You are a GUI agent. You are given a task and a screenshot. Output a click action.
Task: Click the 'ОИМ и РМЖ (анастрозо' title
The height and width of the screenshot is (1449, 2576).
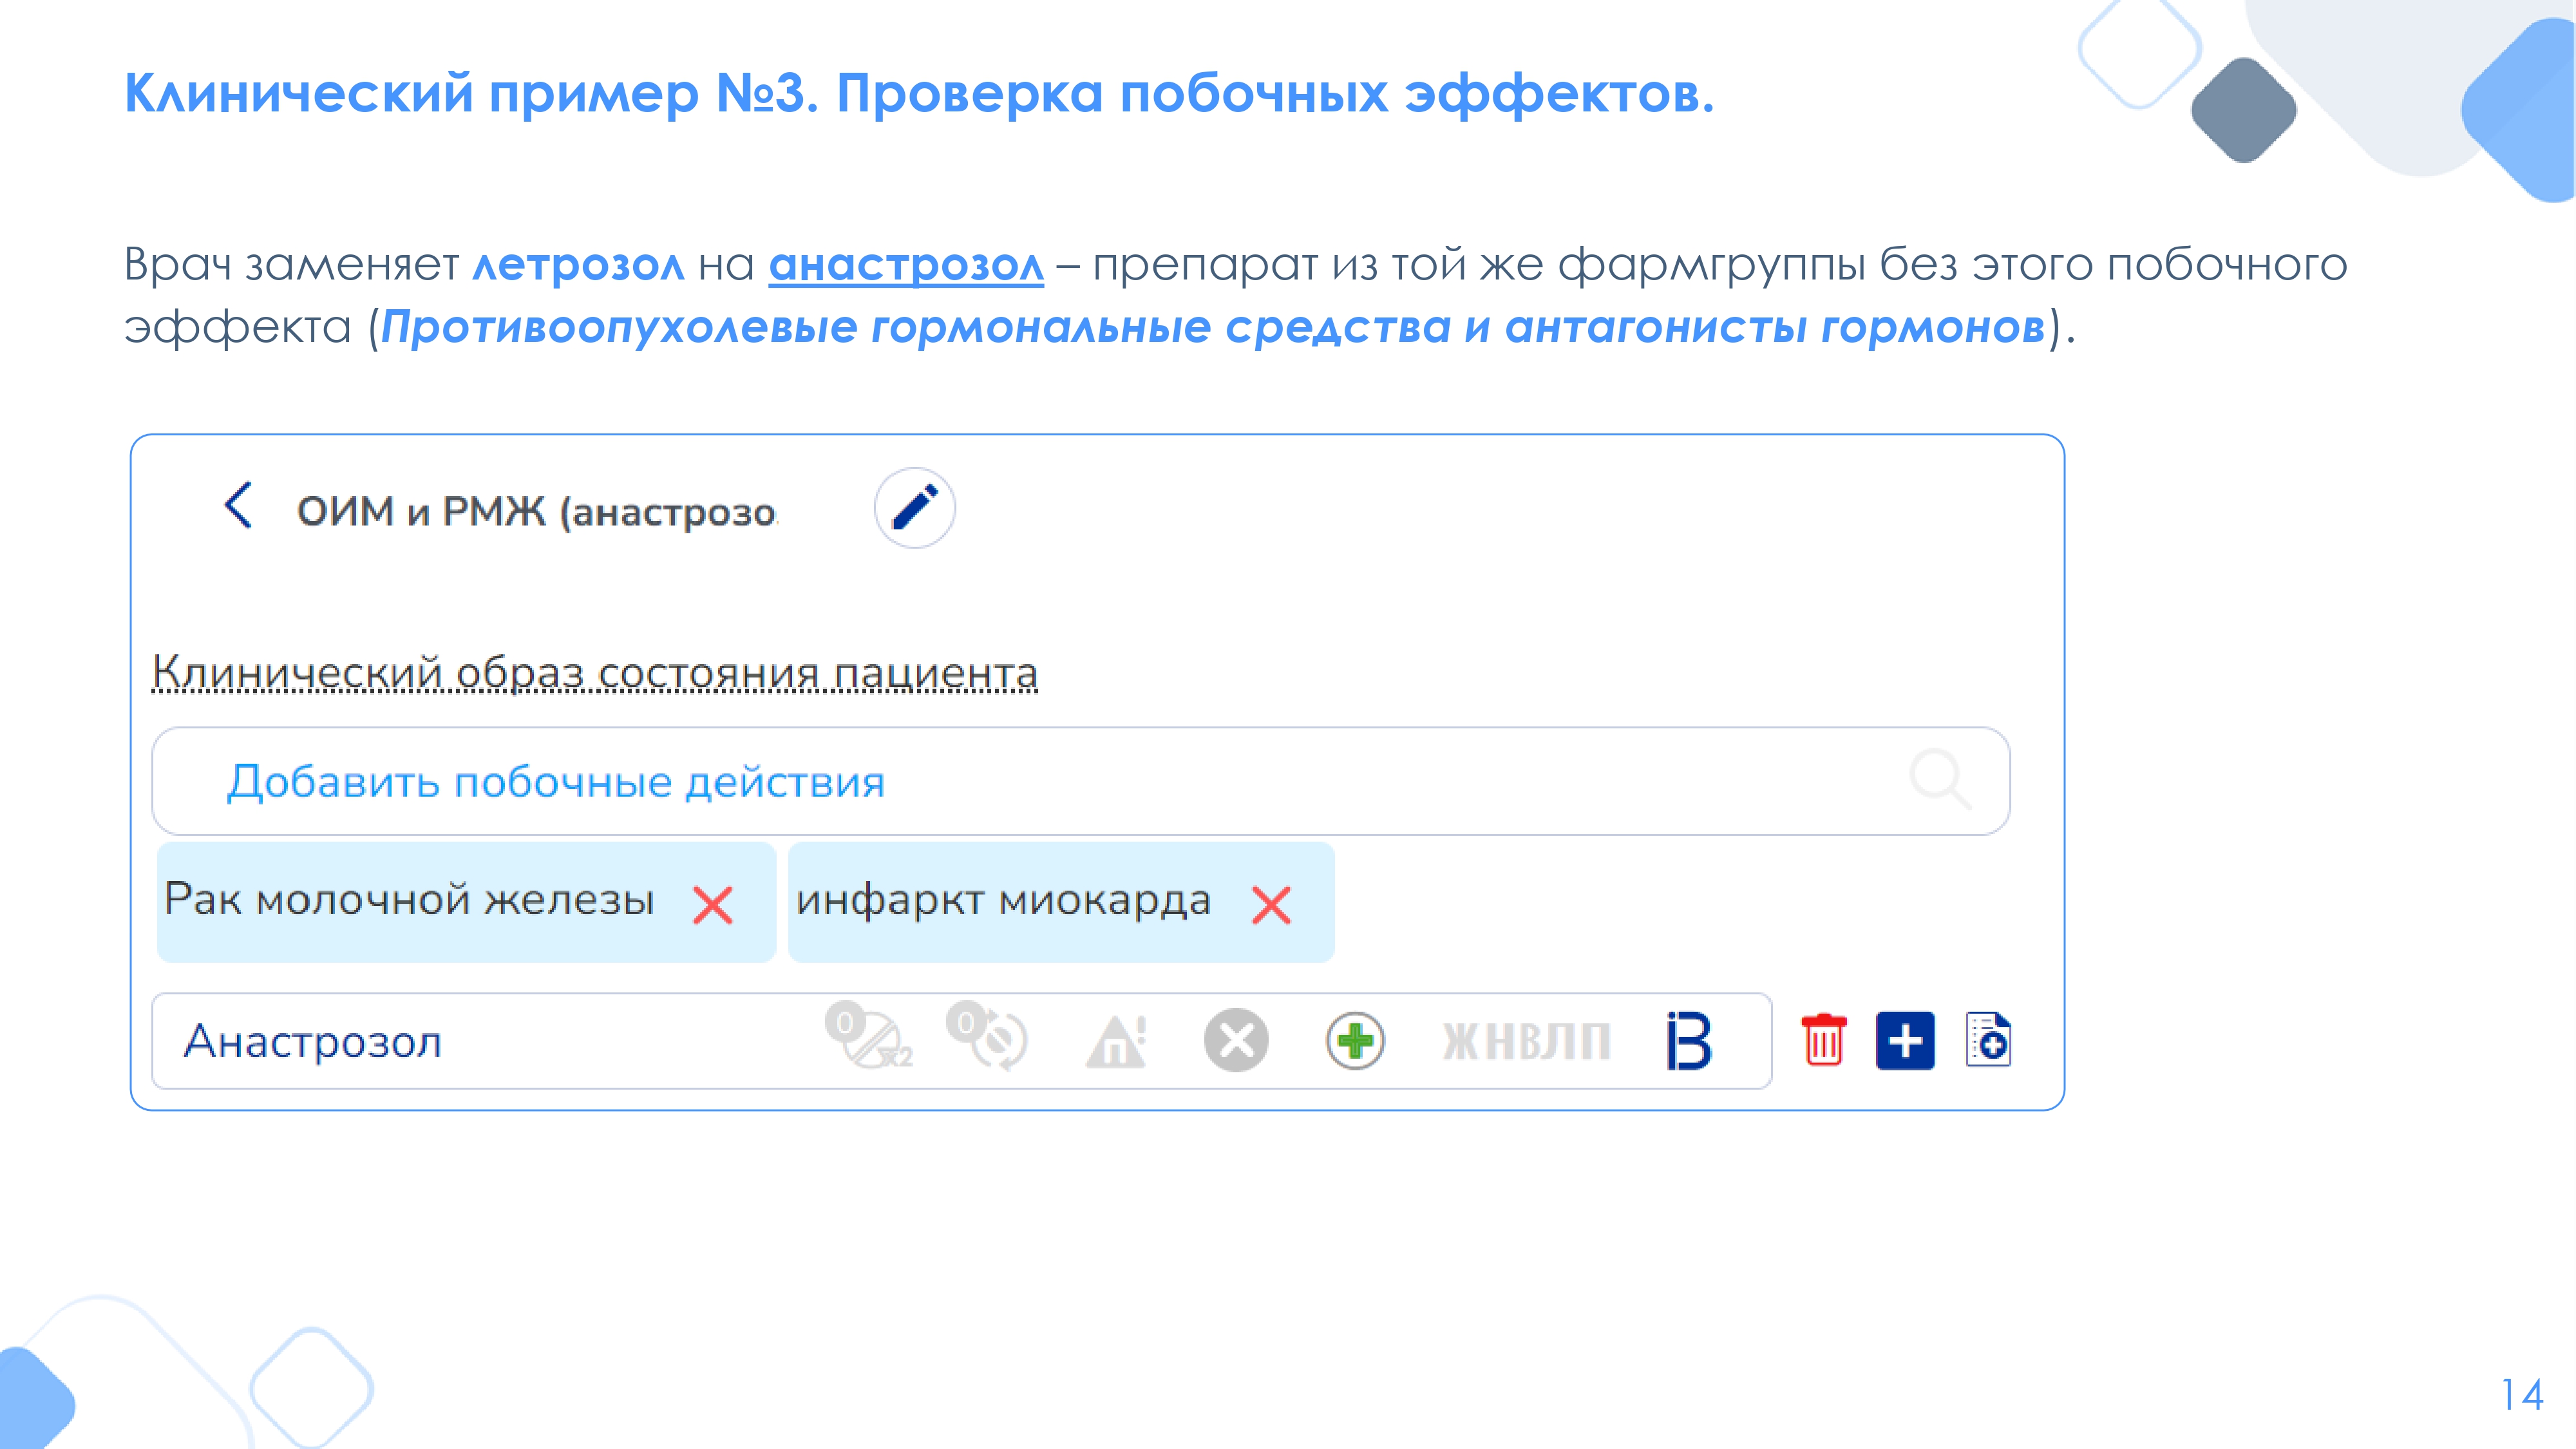pyautogui.click(x=536, y=511)
